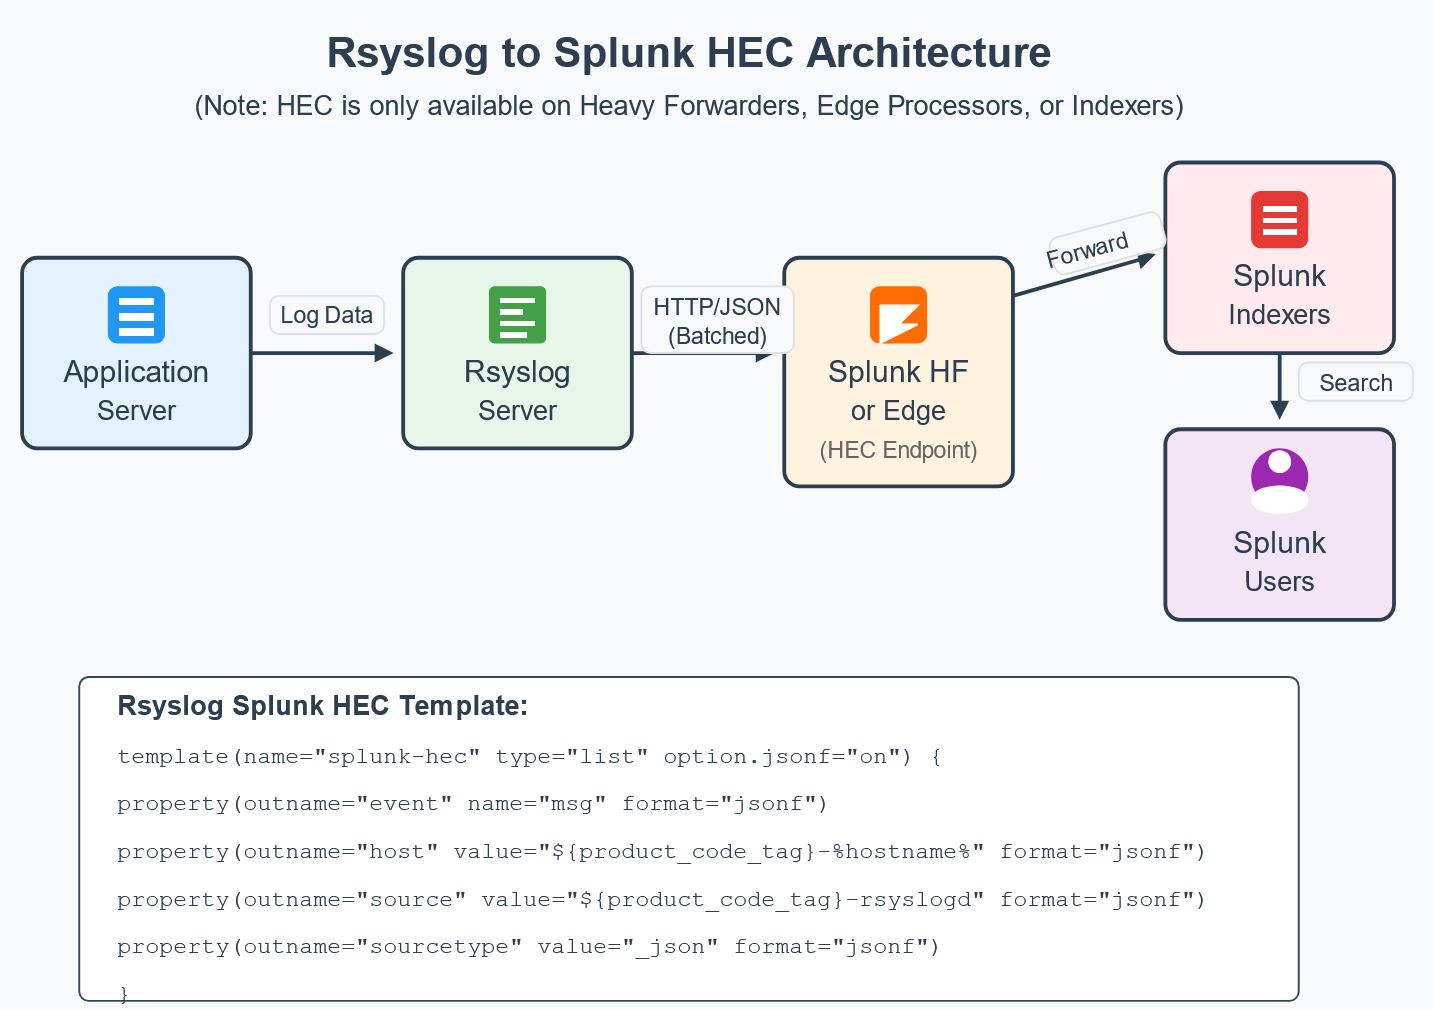This screenshot has width=1433, height=1010.
Task: Select the HTTP/JSON (Batched) label
Action: (x=717, y=320)
